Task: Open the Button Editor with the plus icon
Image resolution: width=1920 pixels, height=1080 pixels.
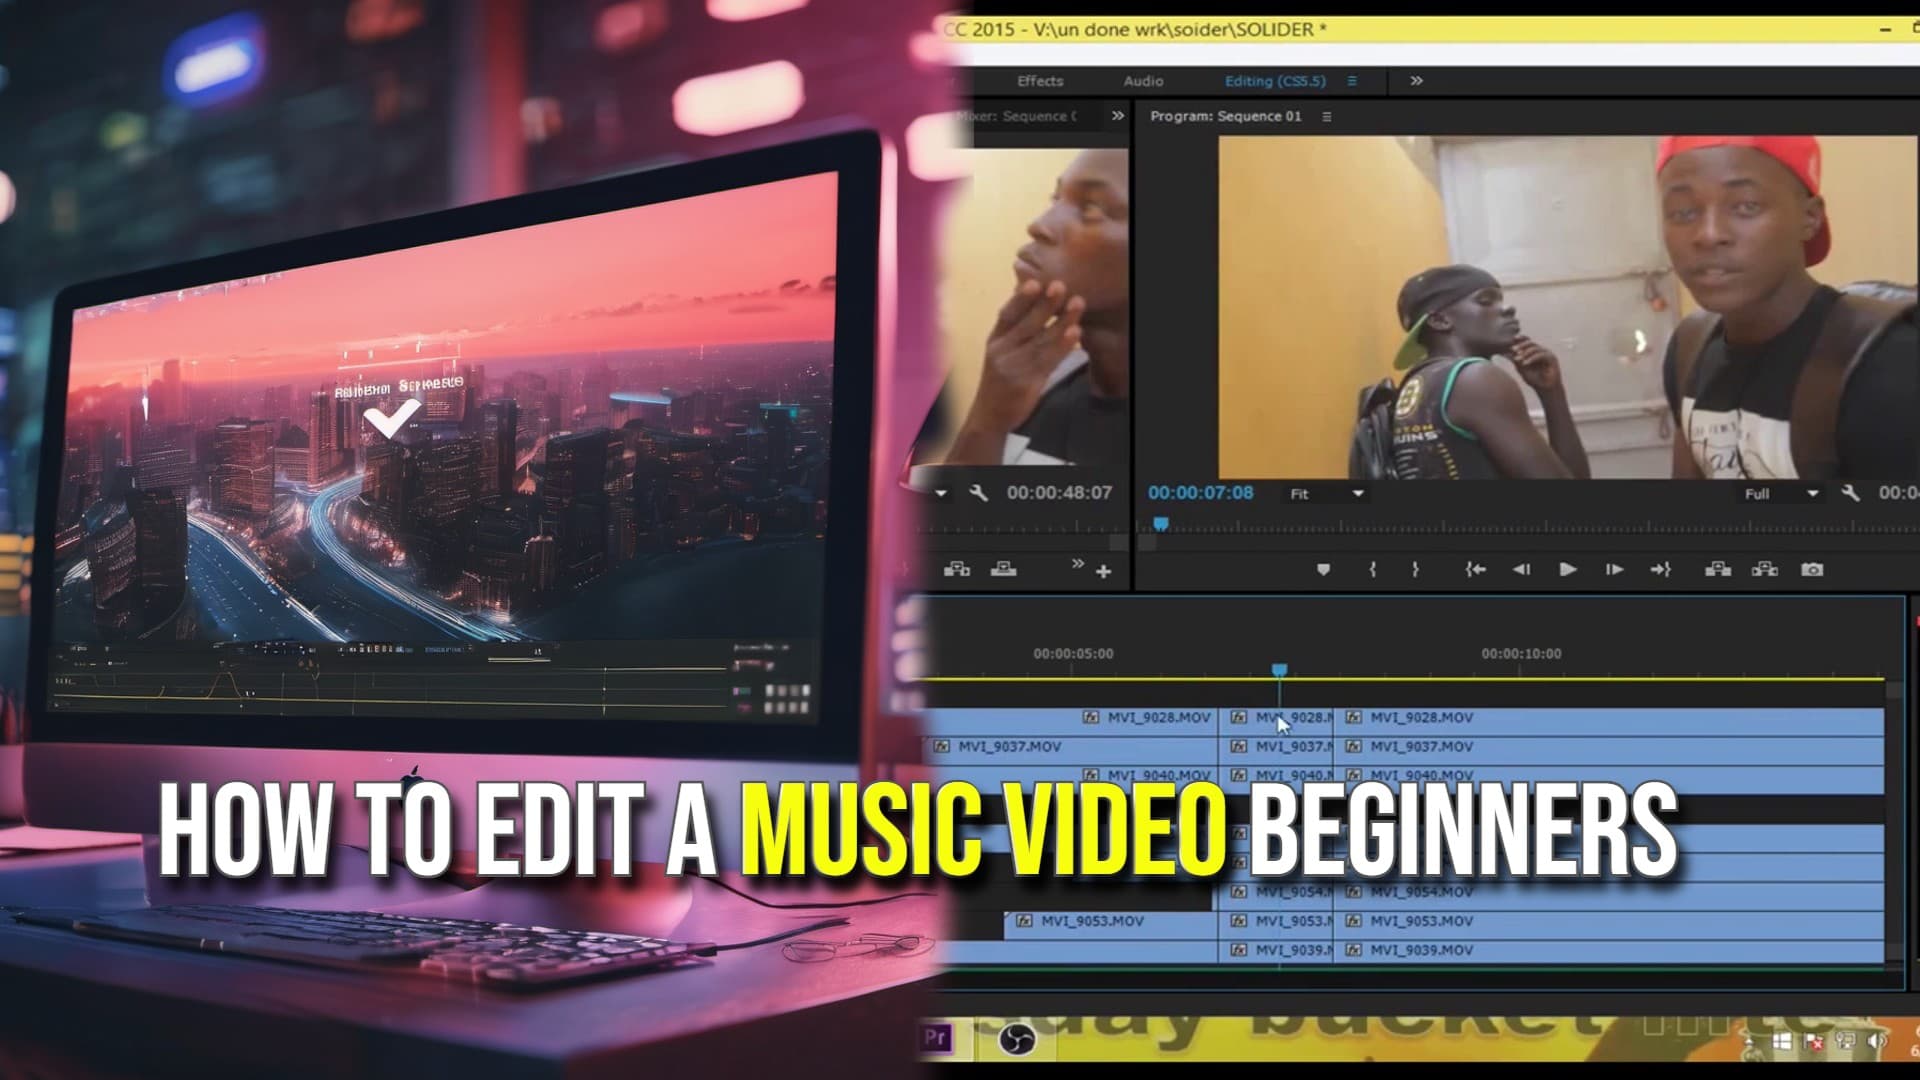Action: point(1104,570)
